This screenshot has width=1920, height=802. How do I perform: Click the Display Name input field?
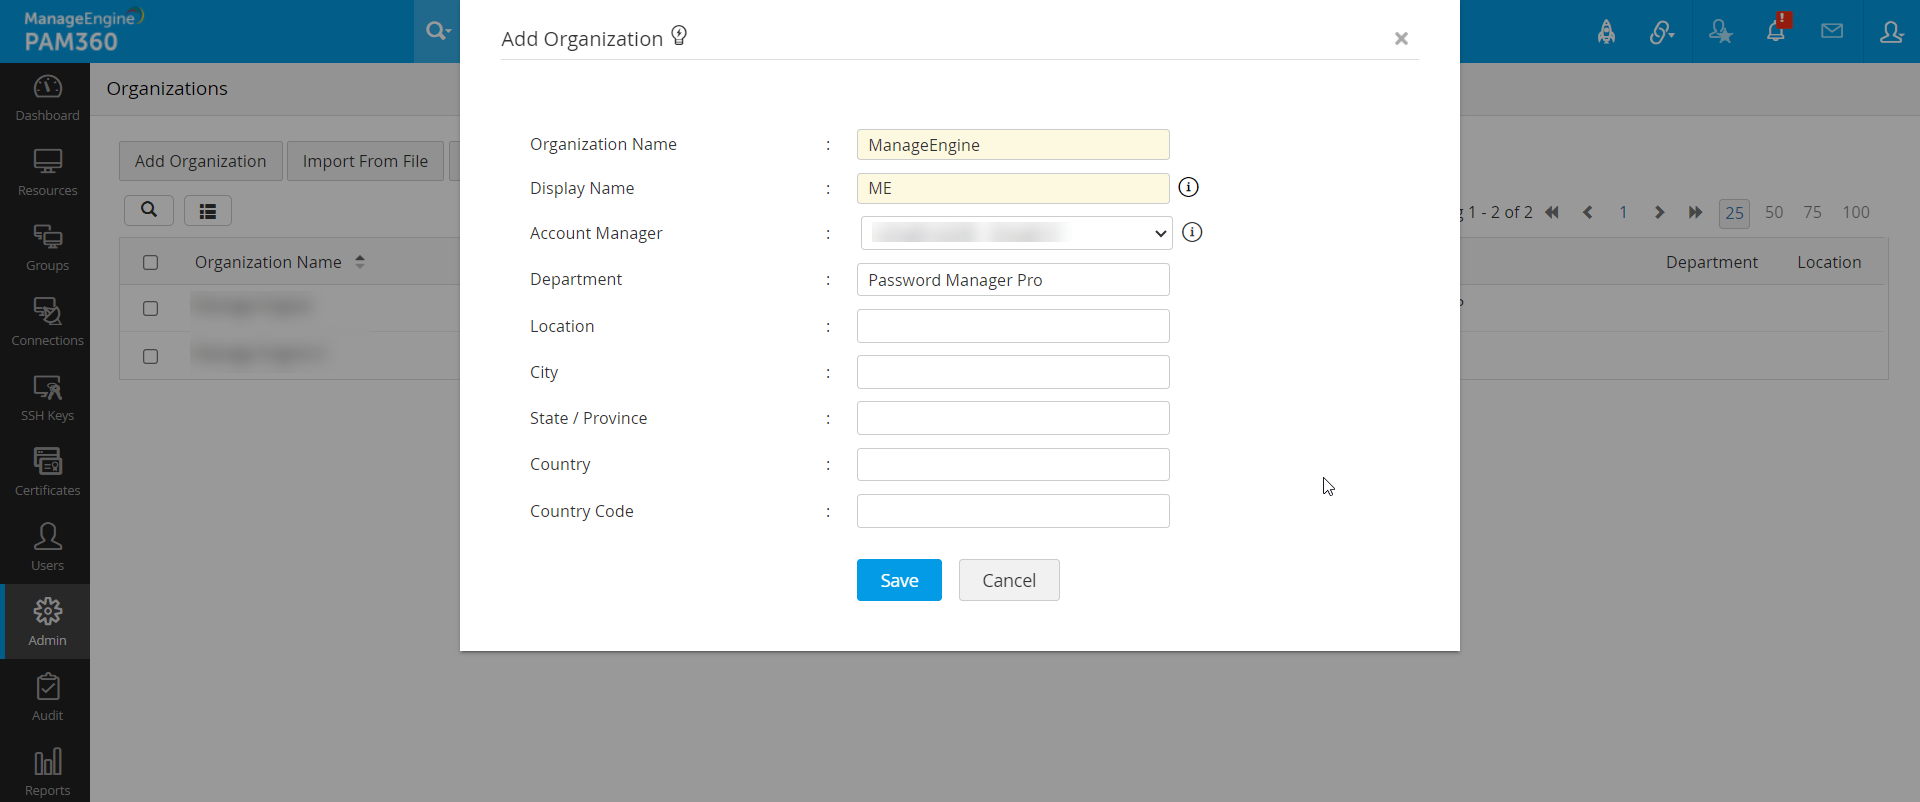tap(1013, 188)
